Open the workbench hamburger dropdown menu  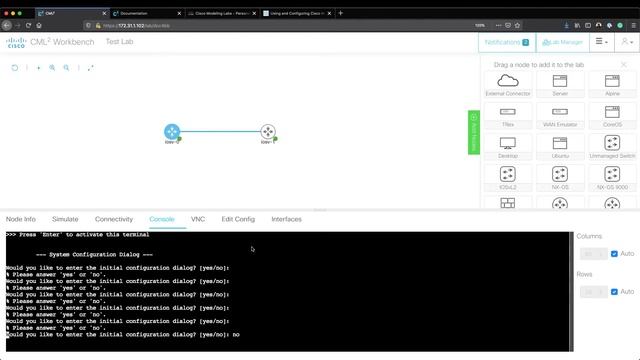point(601,42)
